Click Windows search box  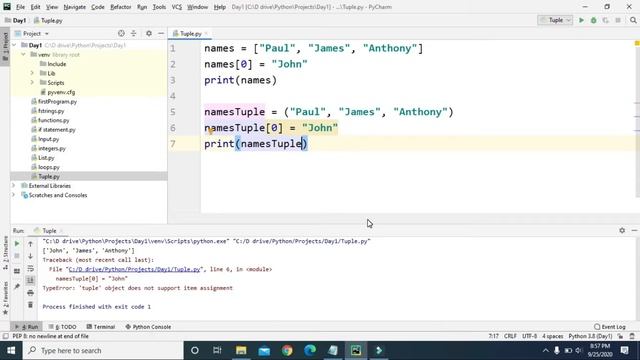(103, 350)
